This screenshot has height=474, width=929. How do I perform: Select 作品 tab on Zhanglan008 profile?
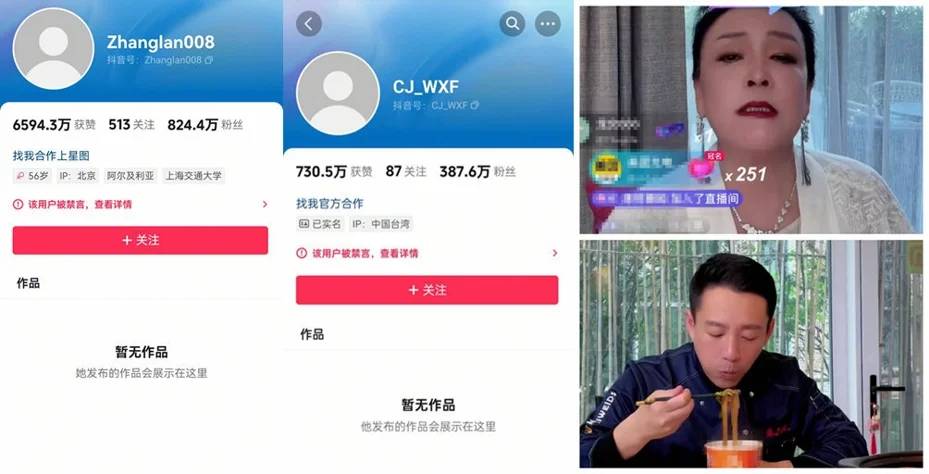point(28,283)
